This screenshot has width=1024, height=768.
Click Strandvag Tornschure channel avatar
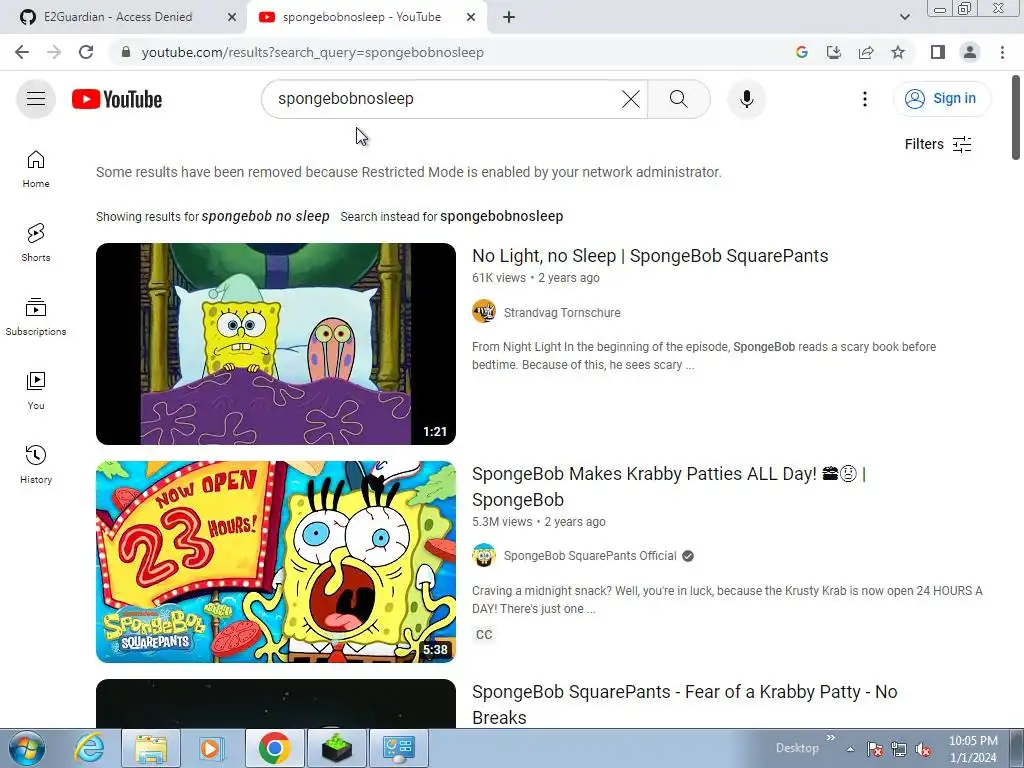484,312
